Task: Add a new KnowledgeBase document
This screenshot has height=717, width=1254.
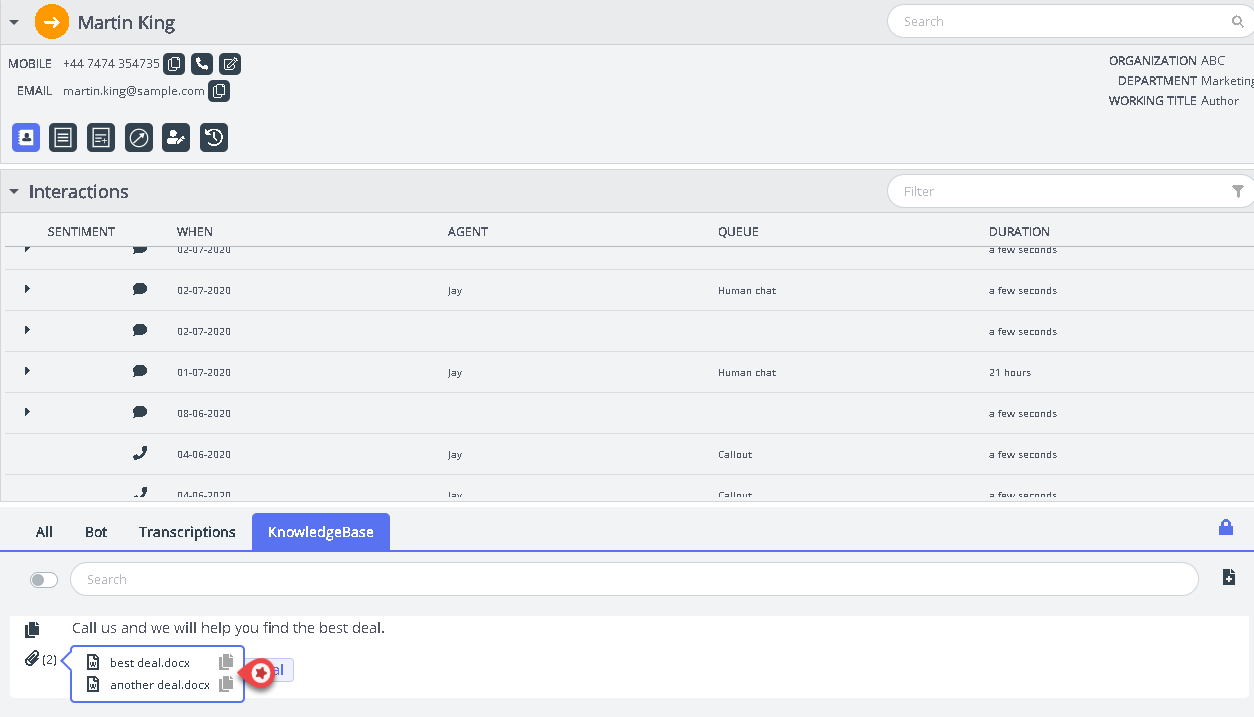Action: click(1229, 577)
